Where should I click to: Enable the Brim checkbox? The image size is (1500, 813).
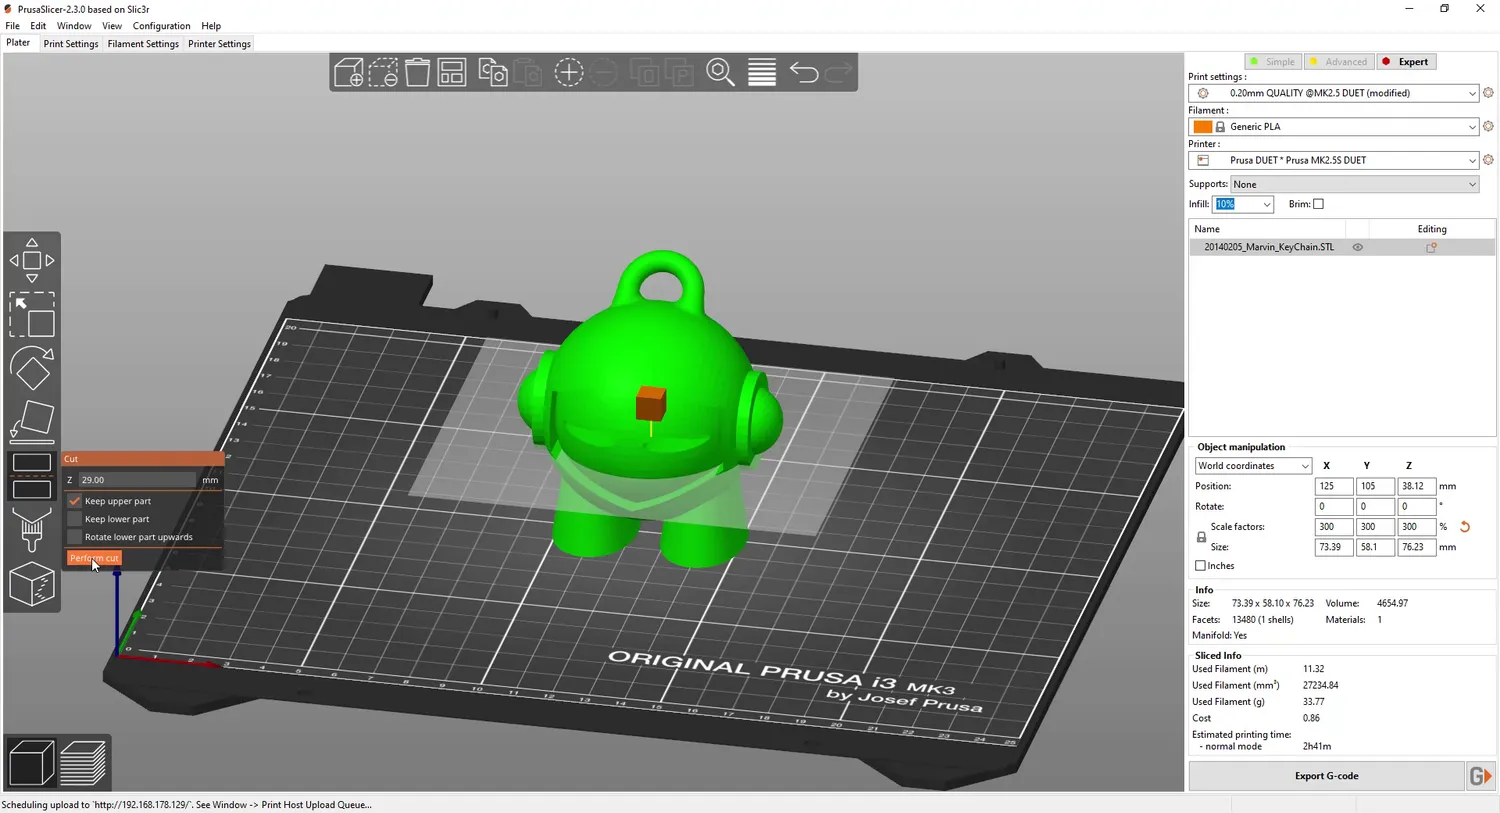click(x=1318, y=204)
